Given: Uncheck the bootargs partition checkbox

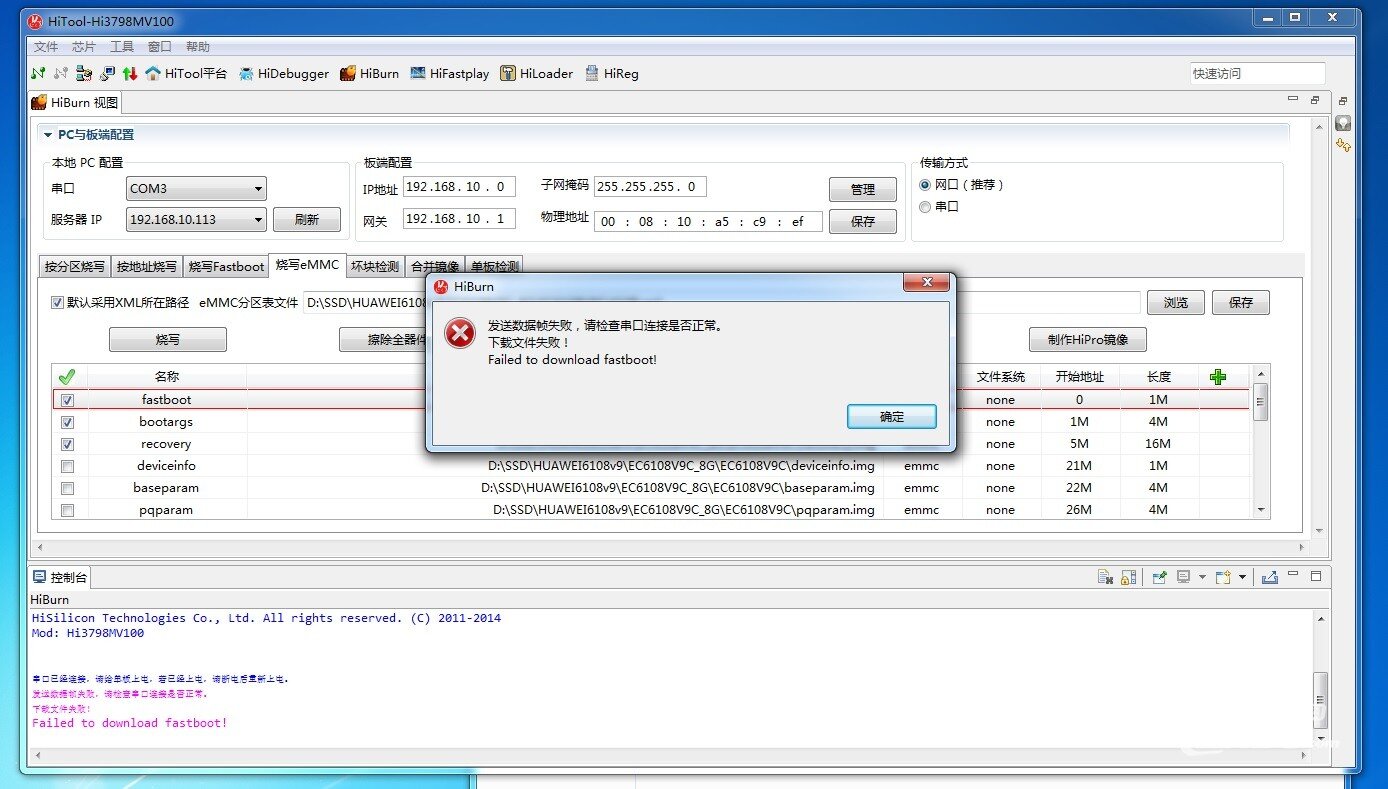Looking at the screenshot, I should point(67,422).
